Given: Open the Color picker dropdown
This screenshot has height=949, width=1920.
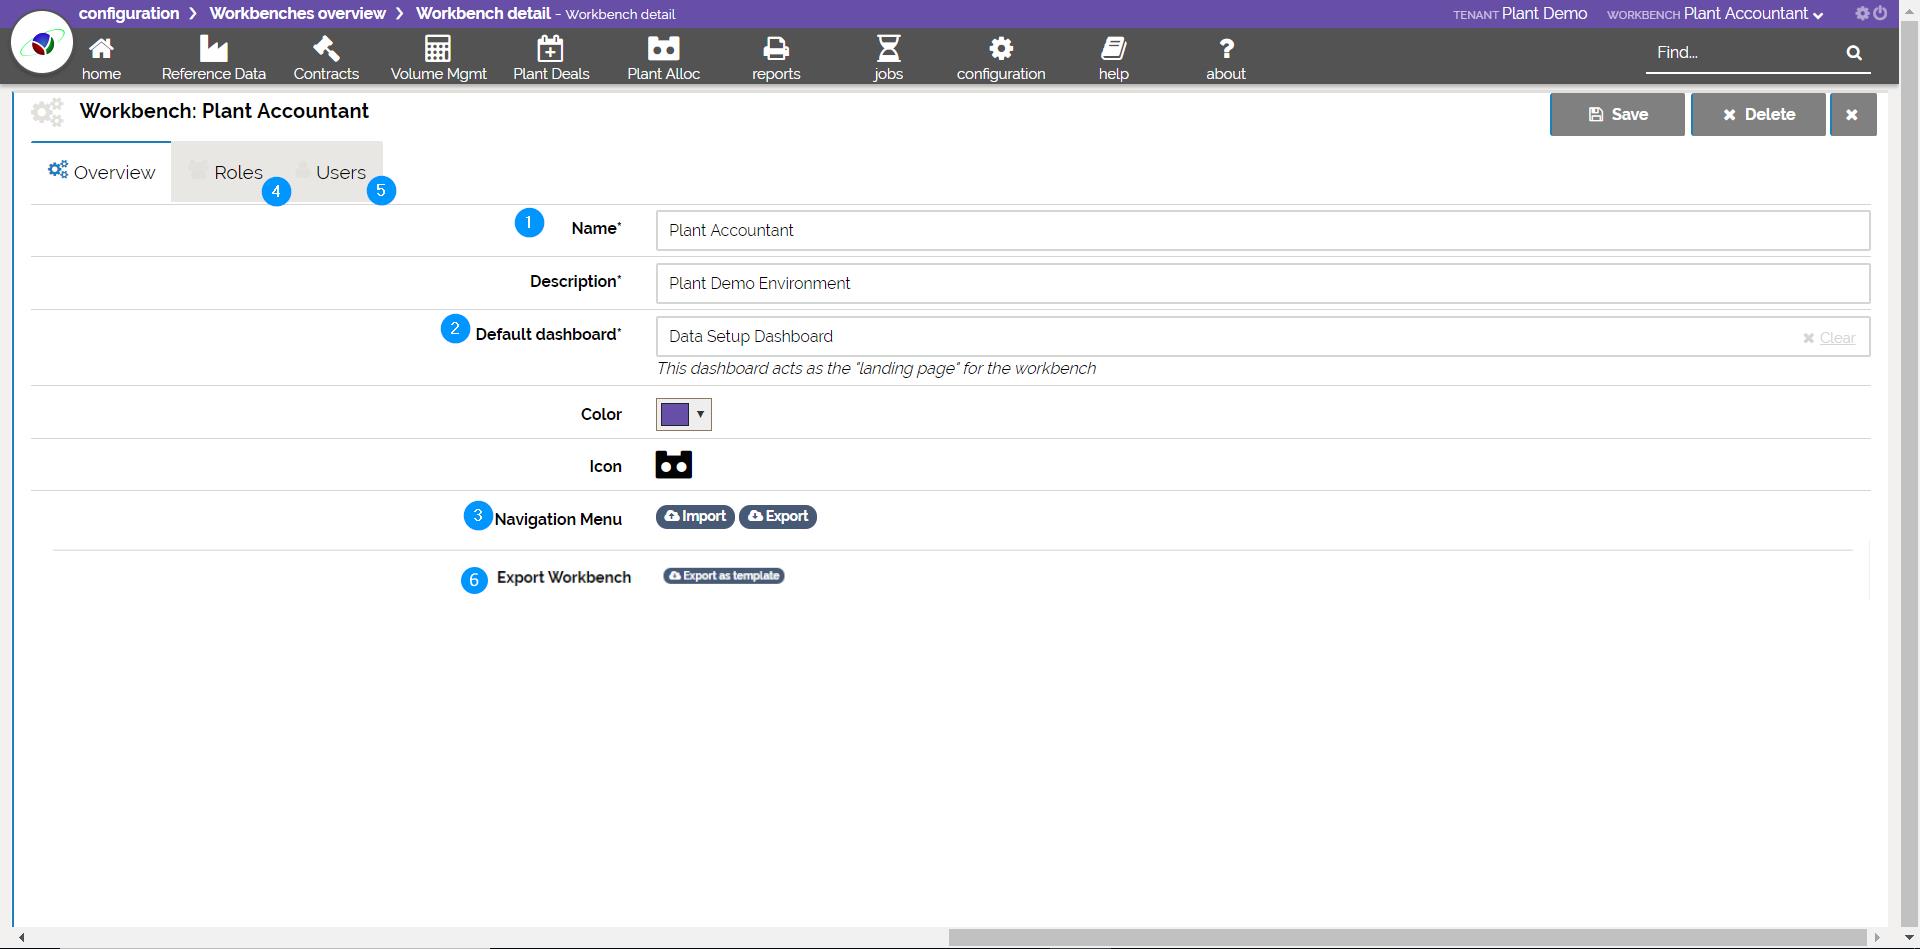Looking at the screenshot, I should click(684, 414).
